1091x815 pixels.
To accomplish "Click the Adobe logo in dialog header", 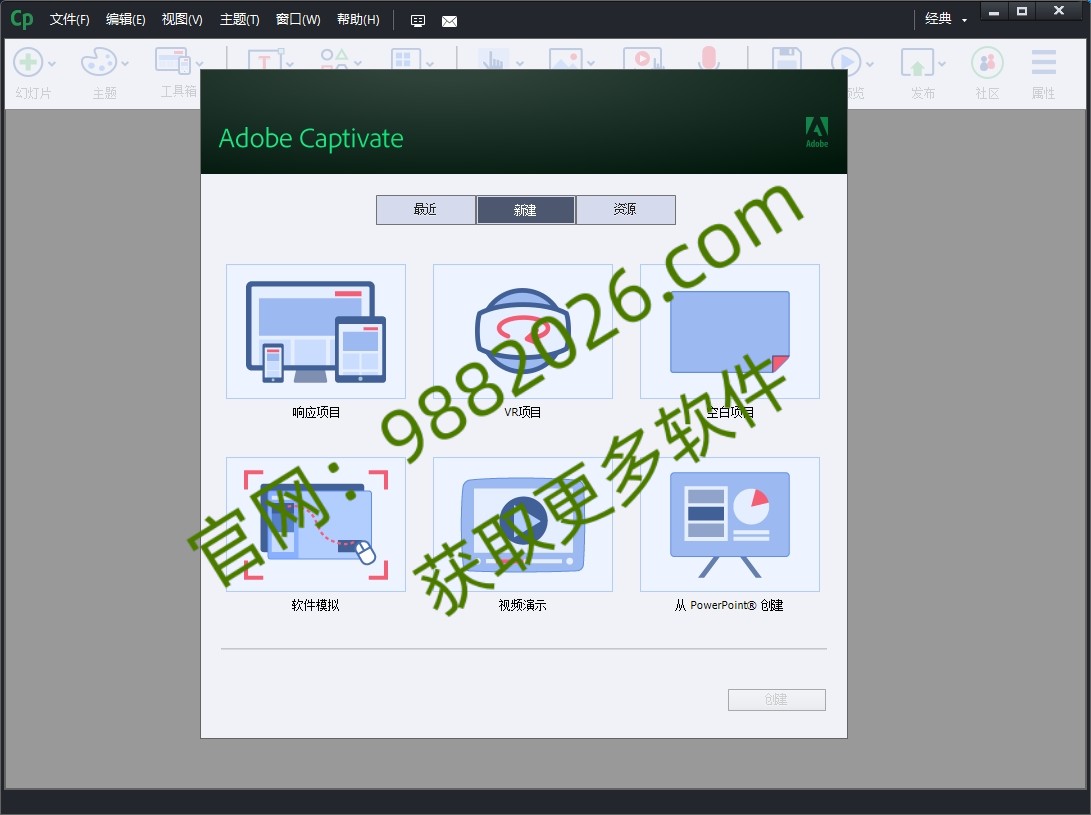I will (x=817, y=132).
